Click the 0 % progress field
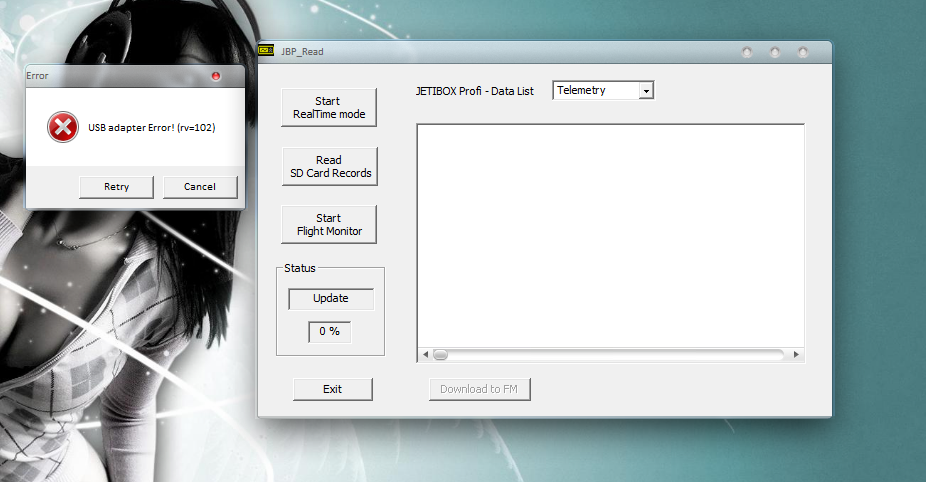 [330, 332]
